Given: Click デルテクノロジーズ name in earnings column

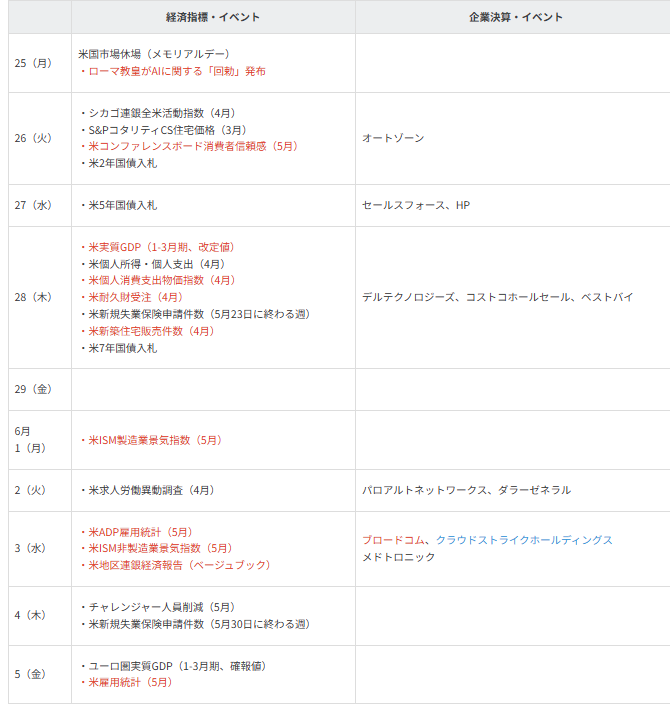Looking at the screenshot, I should point(409,297).
